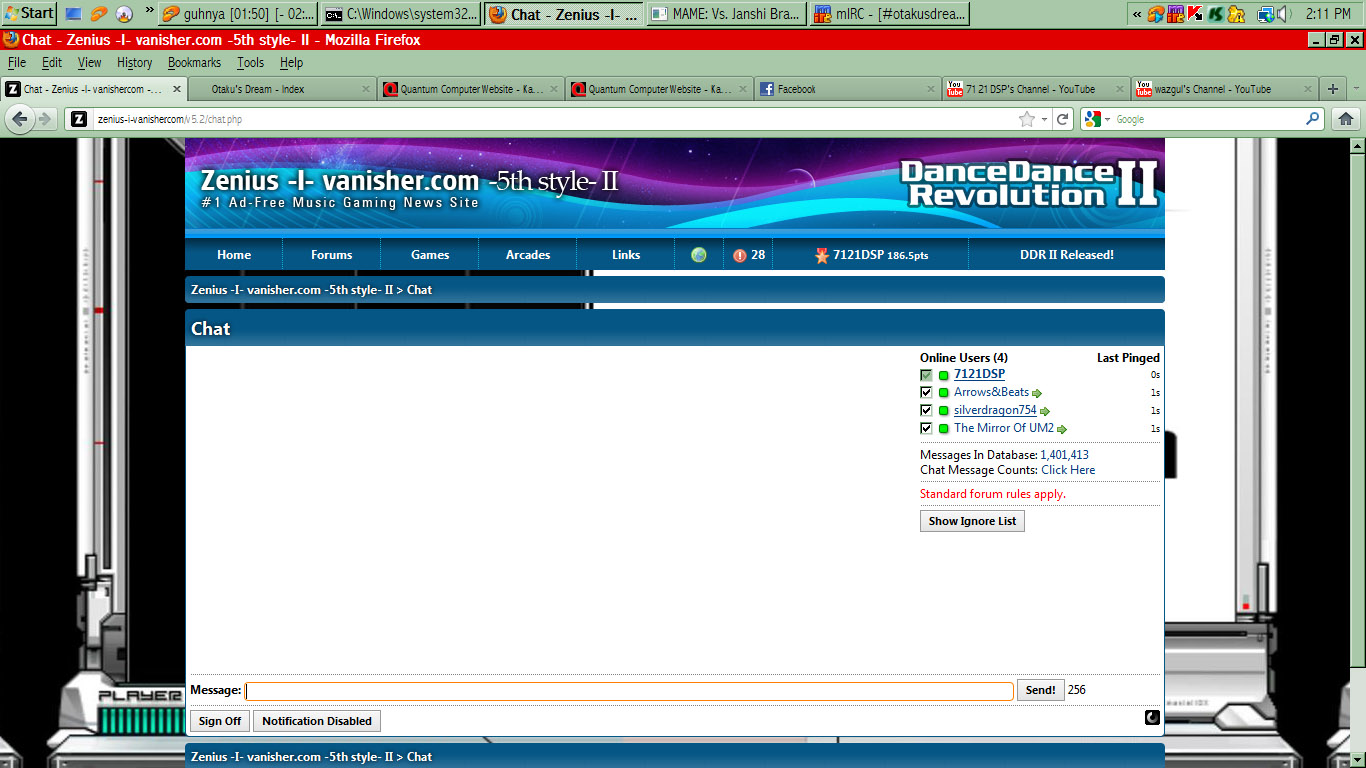This screenshot has height=768, width=1366.
Task: Toggle the Notification Disabled button
Action: pyautogui.click(x=317, y=721)
